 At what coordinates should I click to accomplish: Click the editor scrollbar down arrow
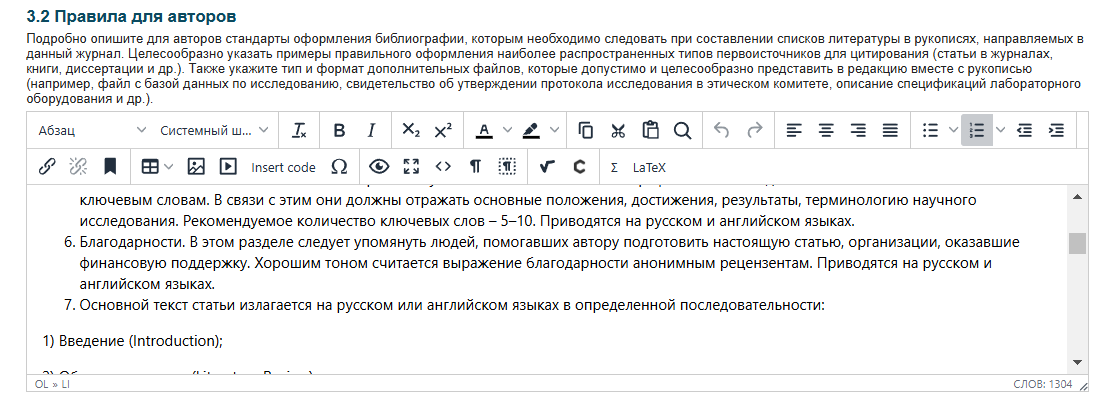point(1078,362)
